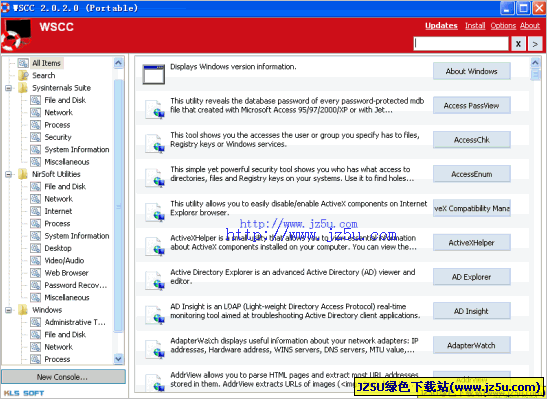
Task: Click icon beside Password Recov... item
Action: 35,285
